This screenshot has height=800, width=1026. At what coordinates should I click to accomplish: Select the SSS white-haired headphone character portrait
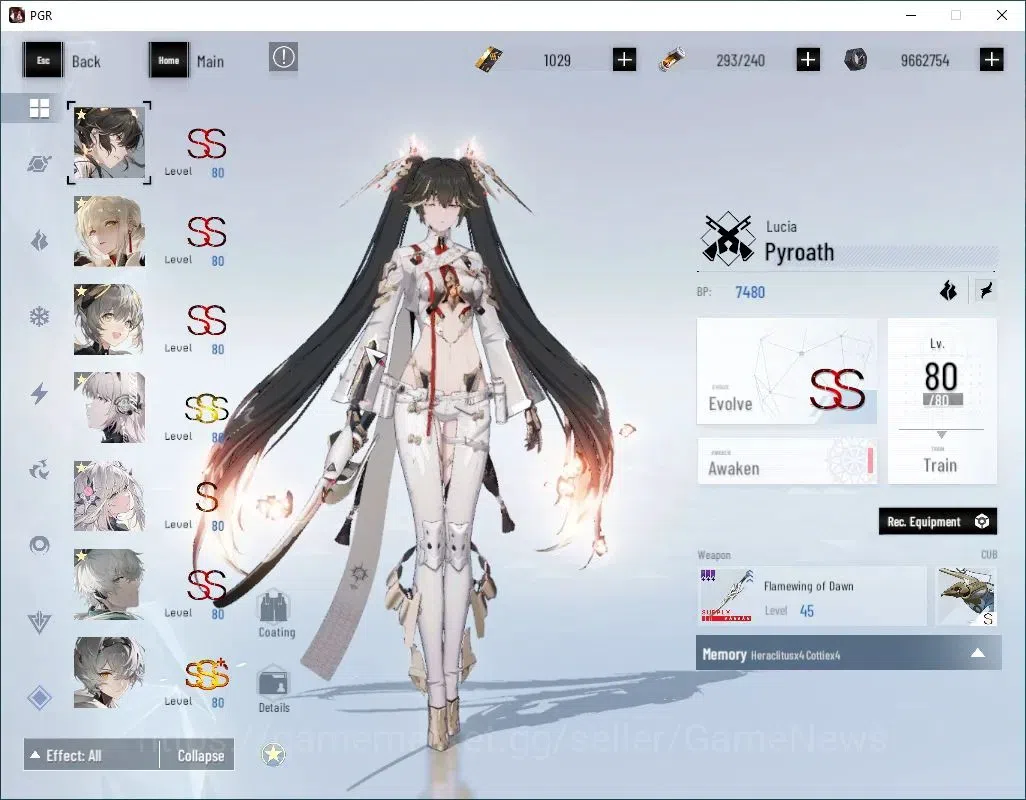point(109,408)
